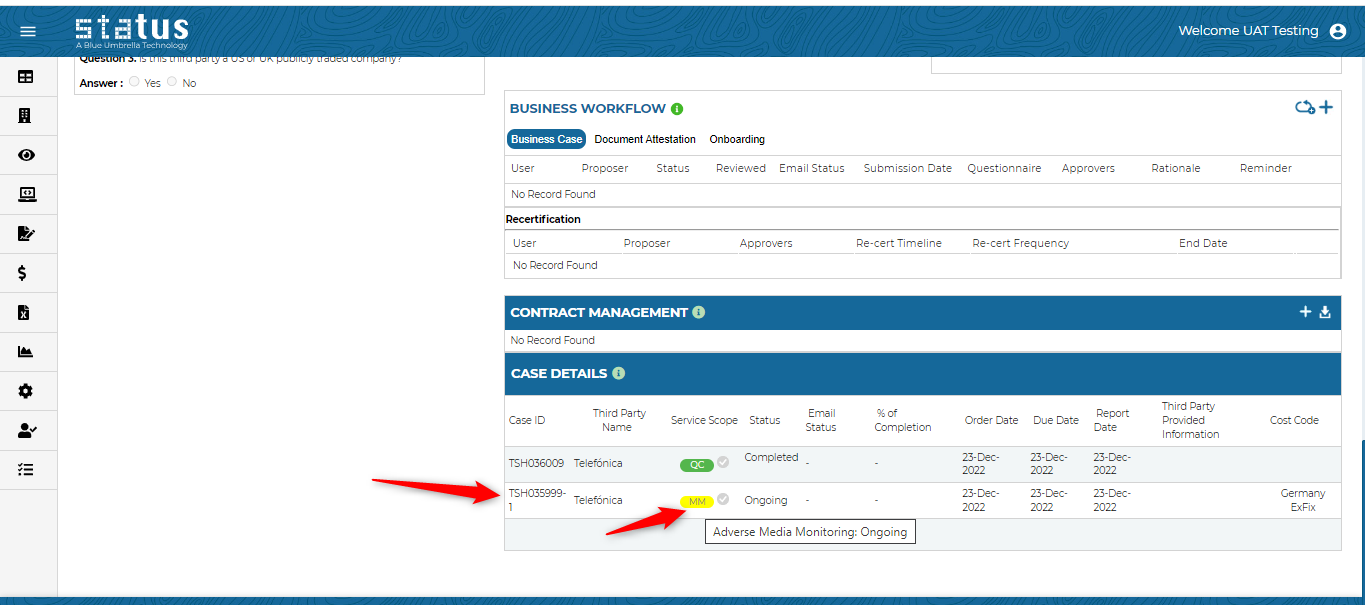Switch to the Document Attestation tab
1365x605 pixels.
click(x=645, y=139)
